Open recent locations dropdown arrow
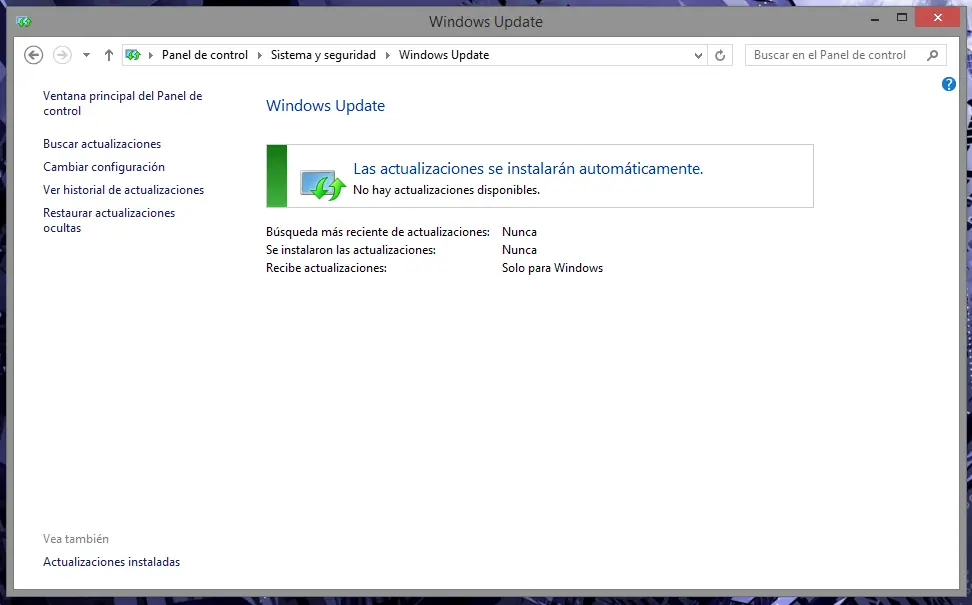This screenshot has height=605, width=972. pos(86,55)
